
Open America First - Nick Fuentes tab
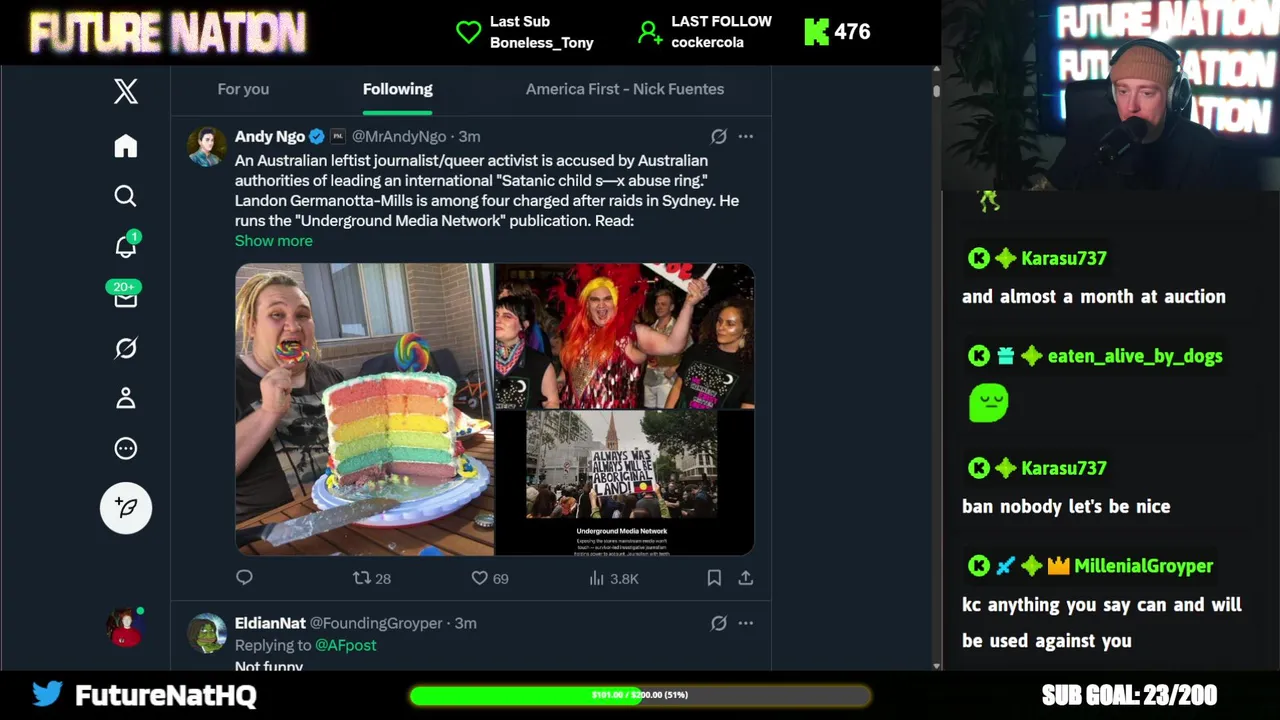point(625,89)
